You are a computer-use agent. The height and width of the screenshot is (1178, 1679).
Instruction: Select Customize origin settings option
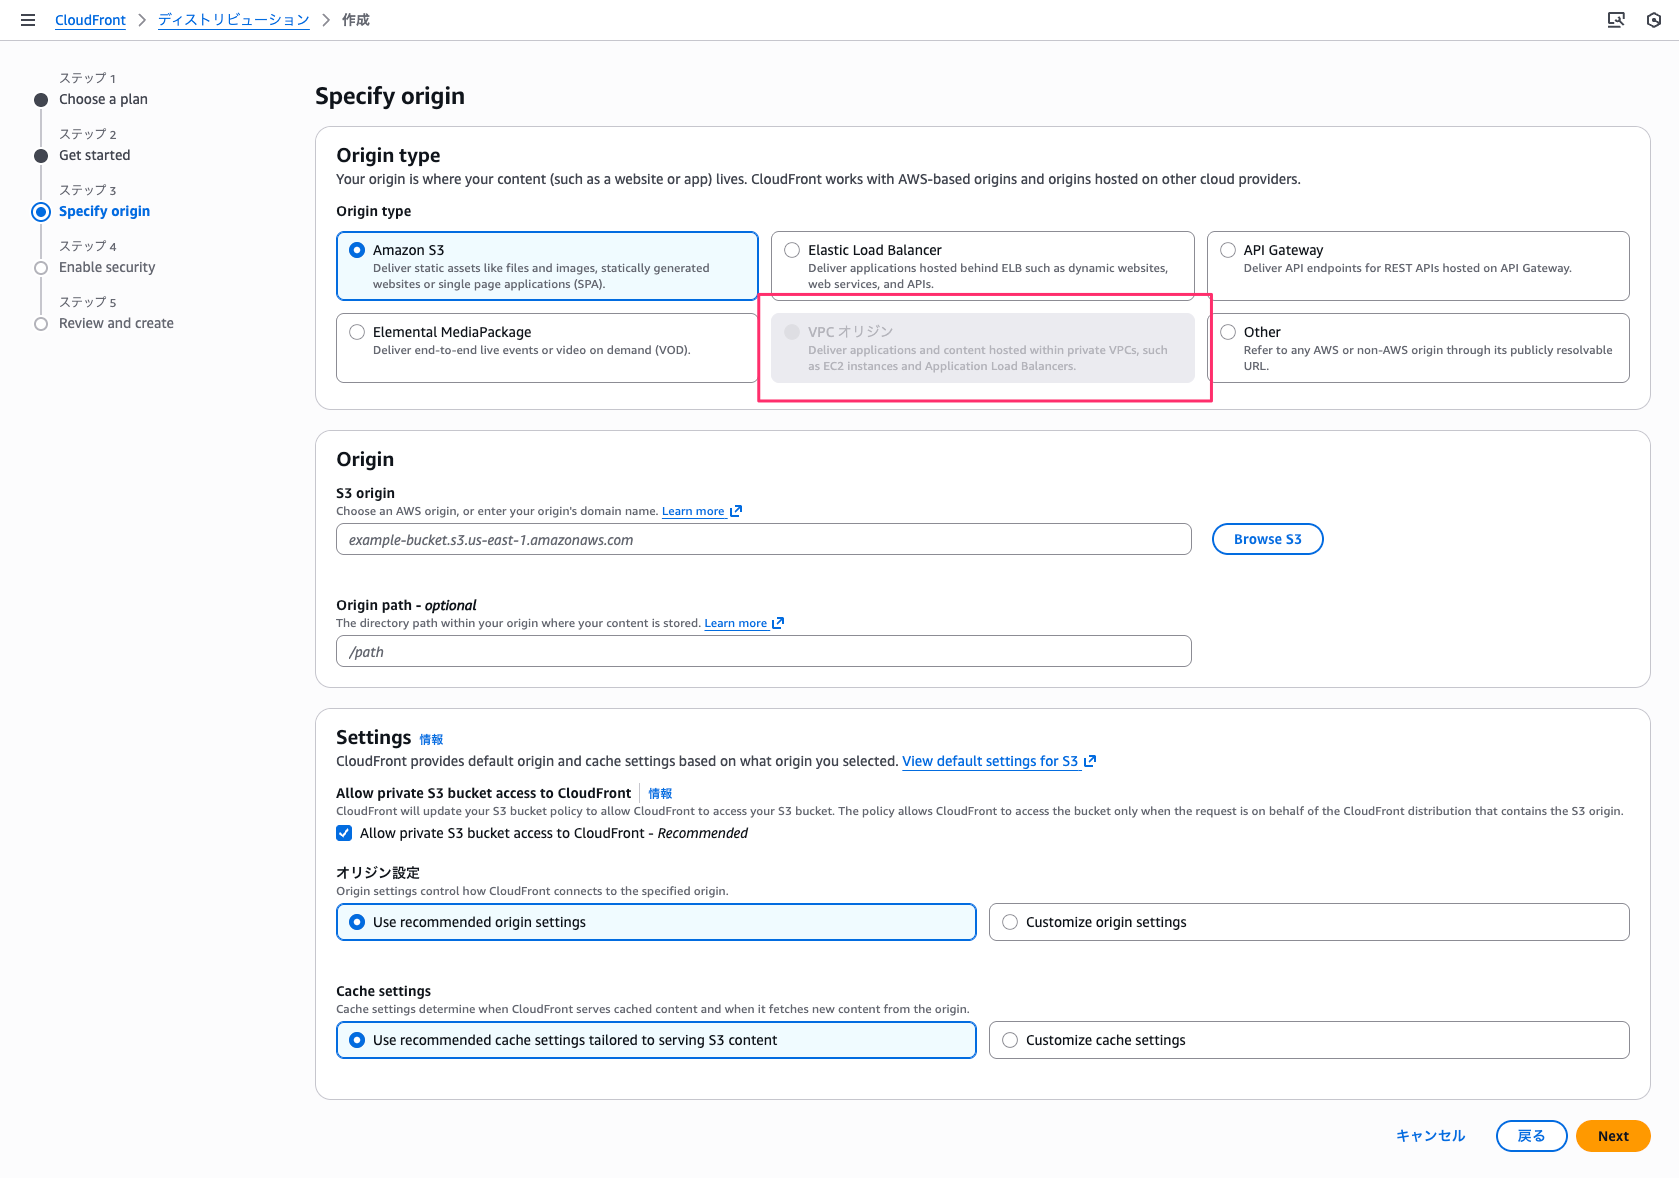point(1010,922)
